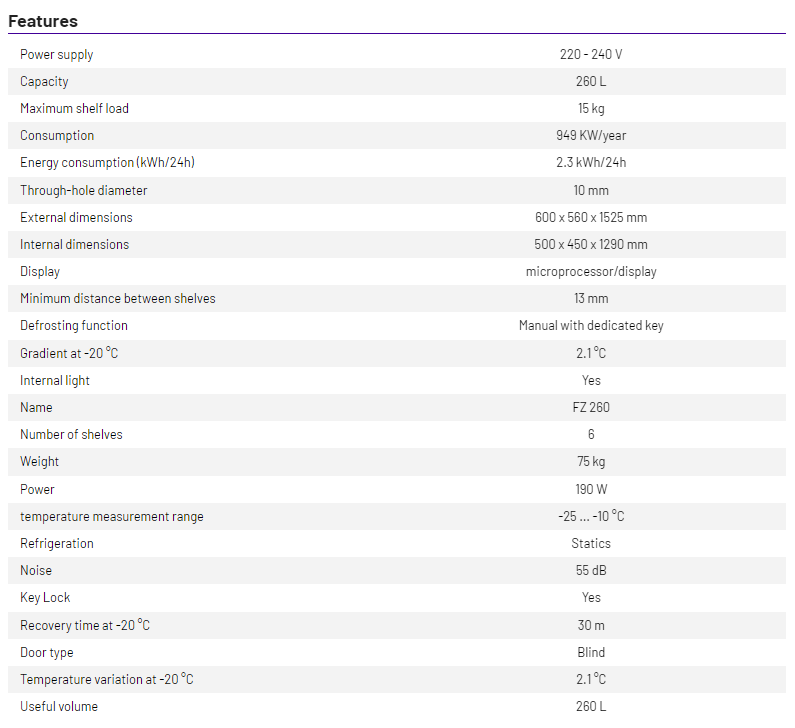Select the microprocessor/display value
Image resolution: width=795 pixels, height=728 pixels.
(591, 271)
